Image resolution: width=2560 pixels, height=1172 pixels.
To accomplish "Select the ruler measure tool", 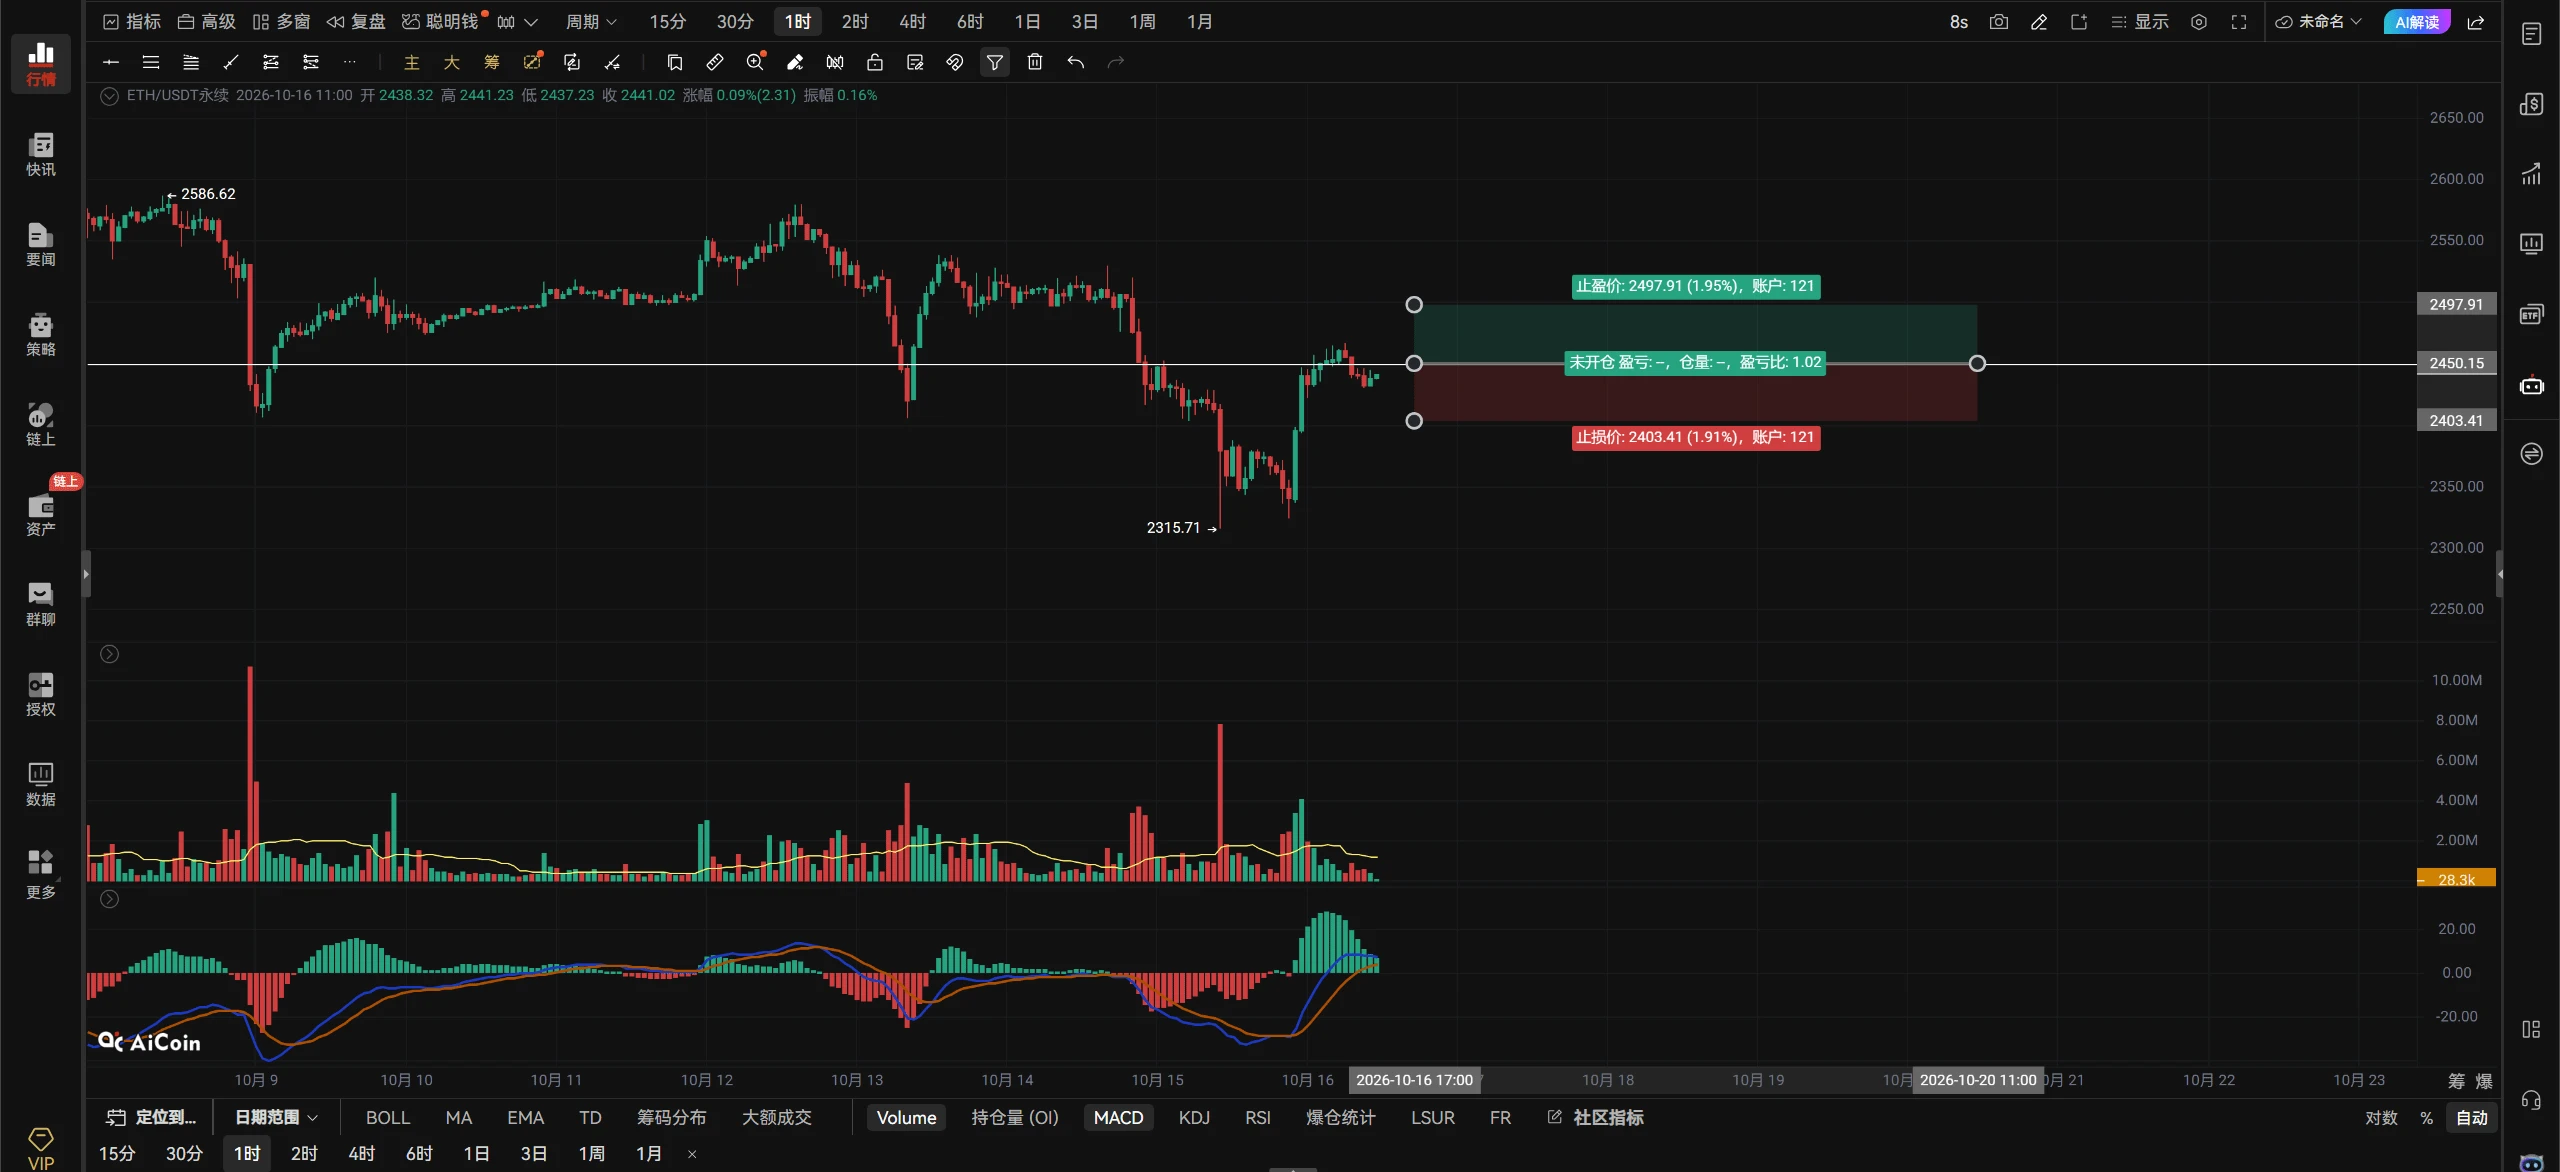I will (x=715, y=62).
